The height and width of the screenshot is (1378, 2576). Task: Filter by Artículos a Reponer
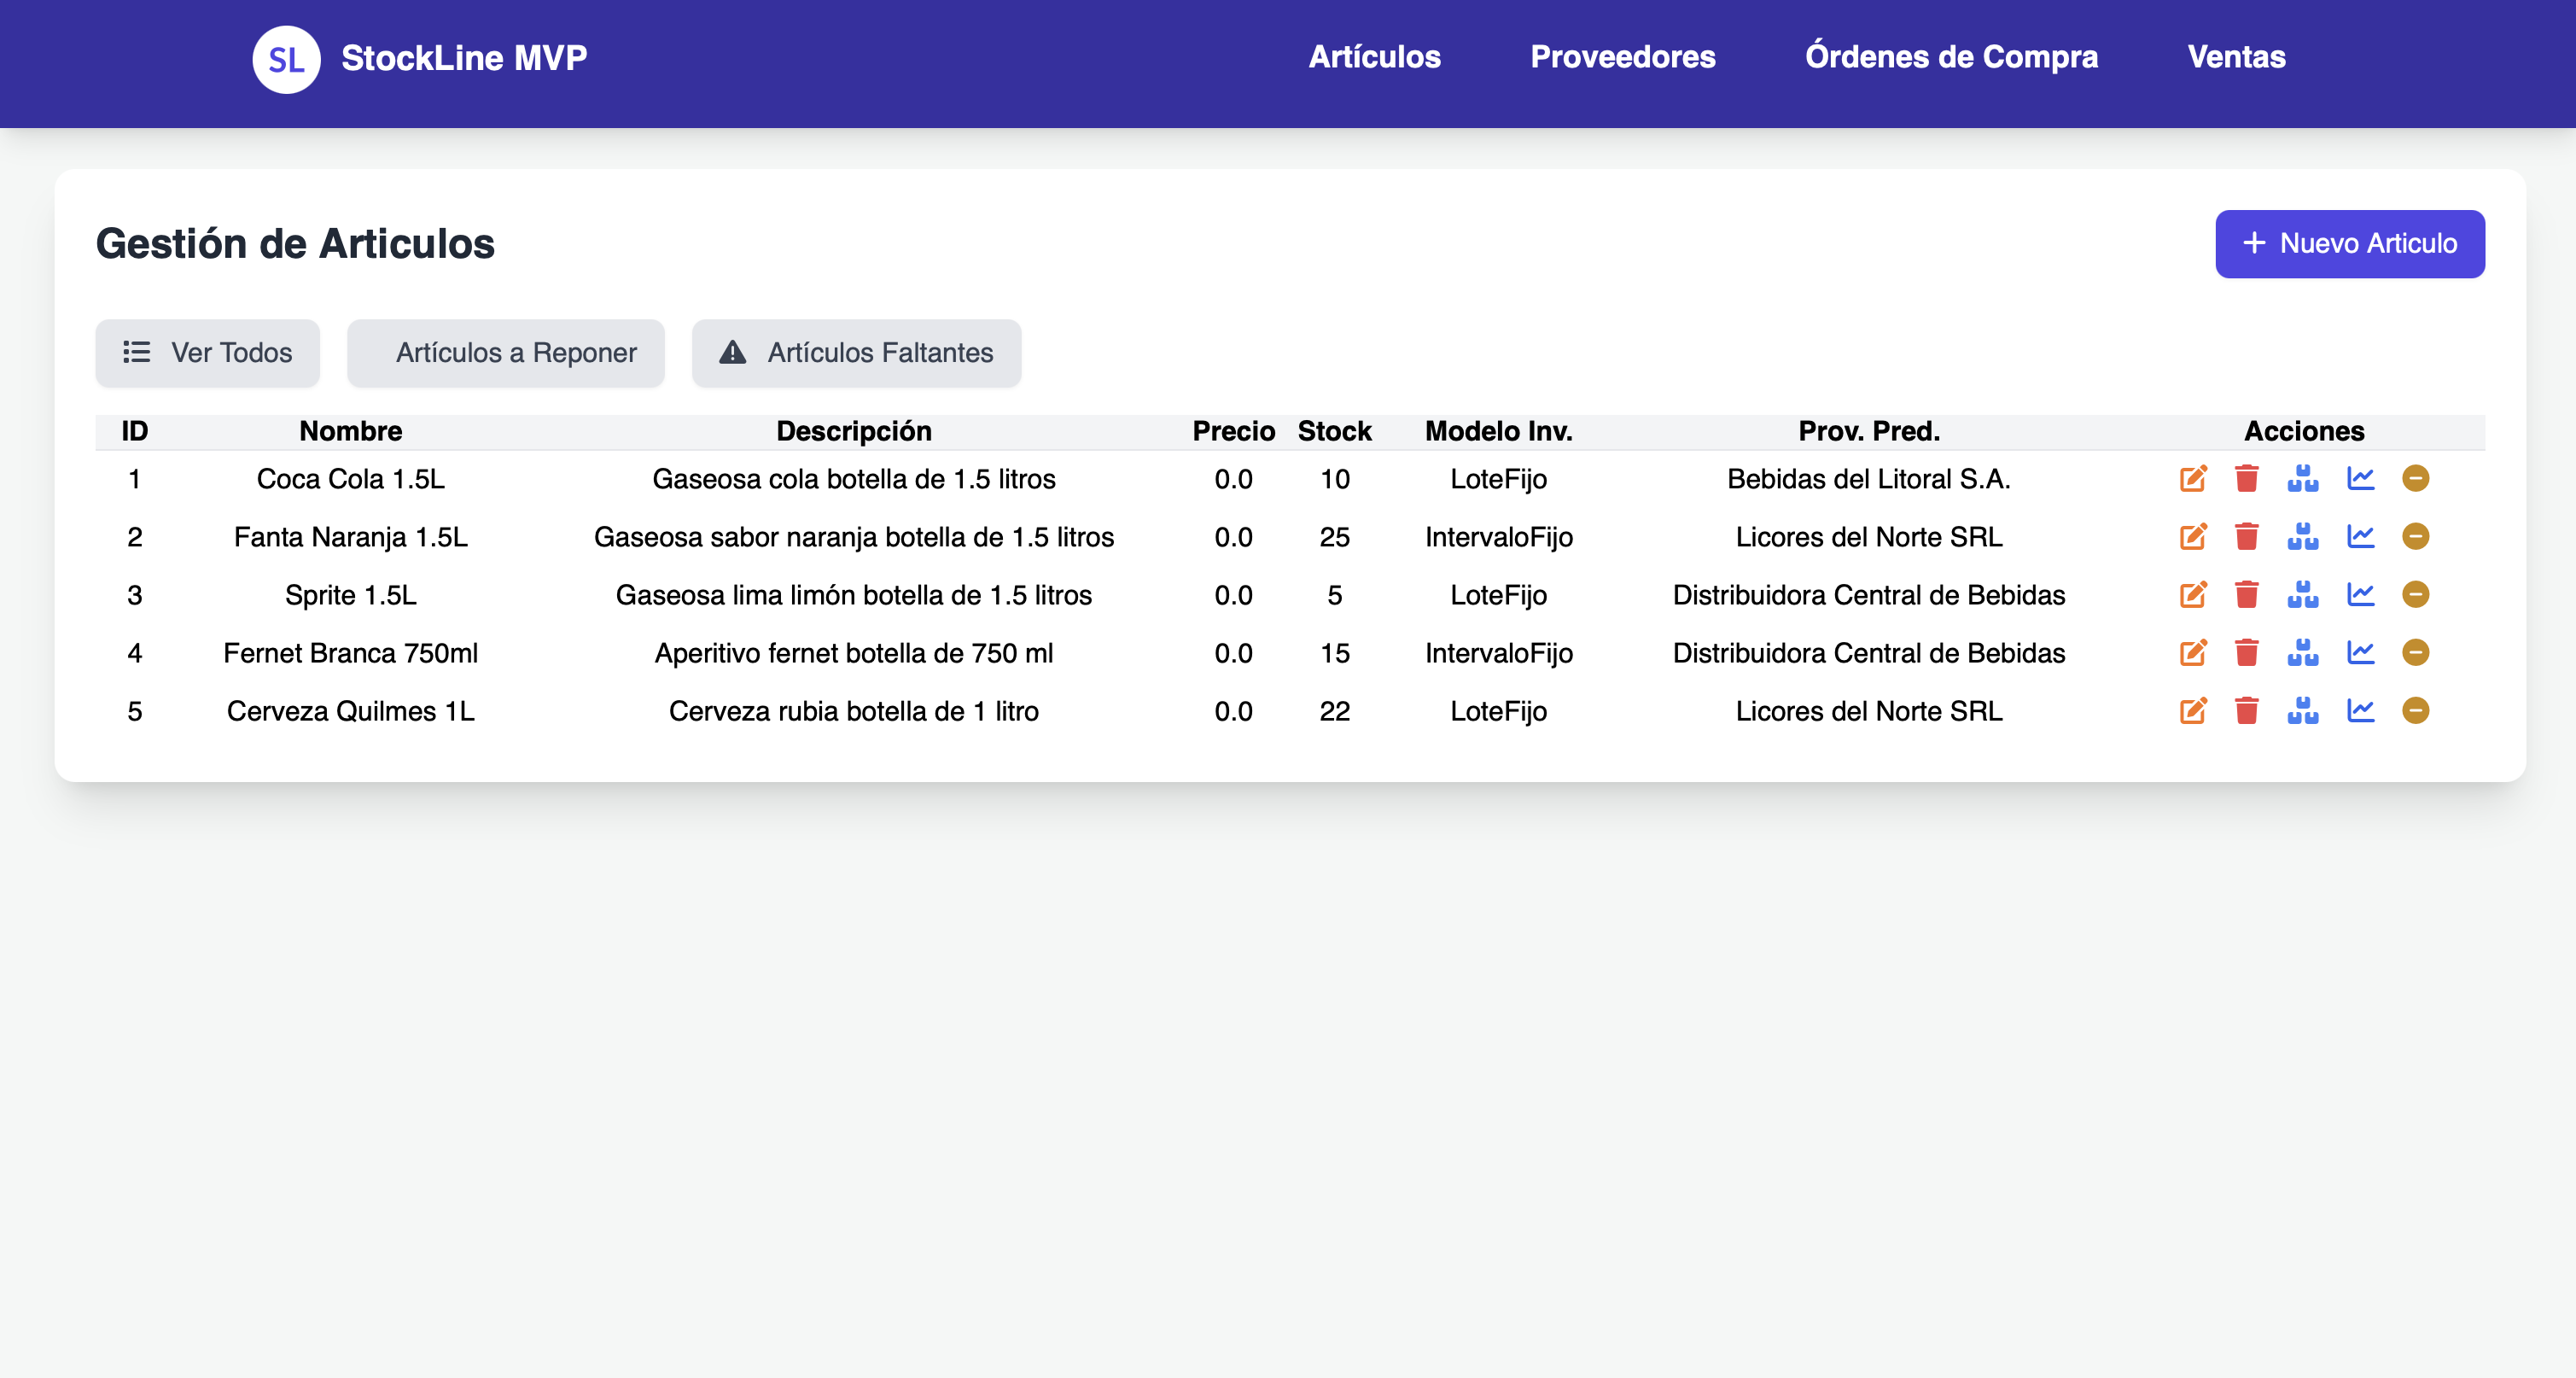pyautogui.click(x=505, y=352)
